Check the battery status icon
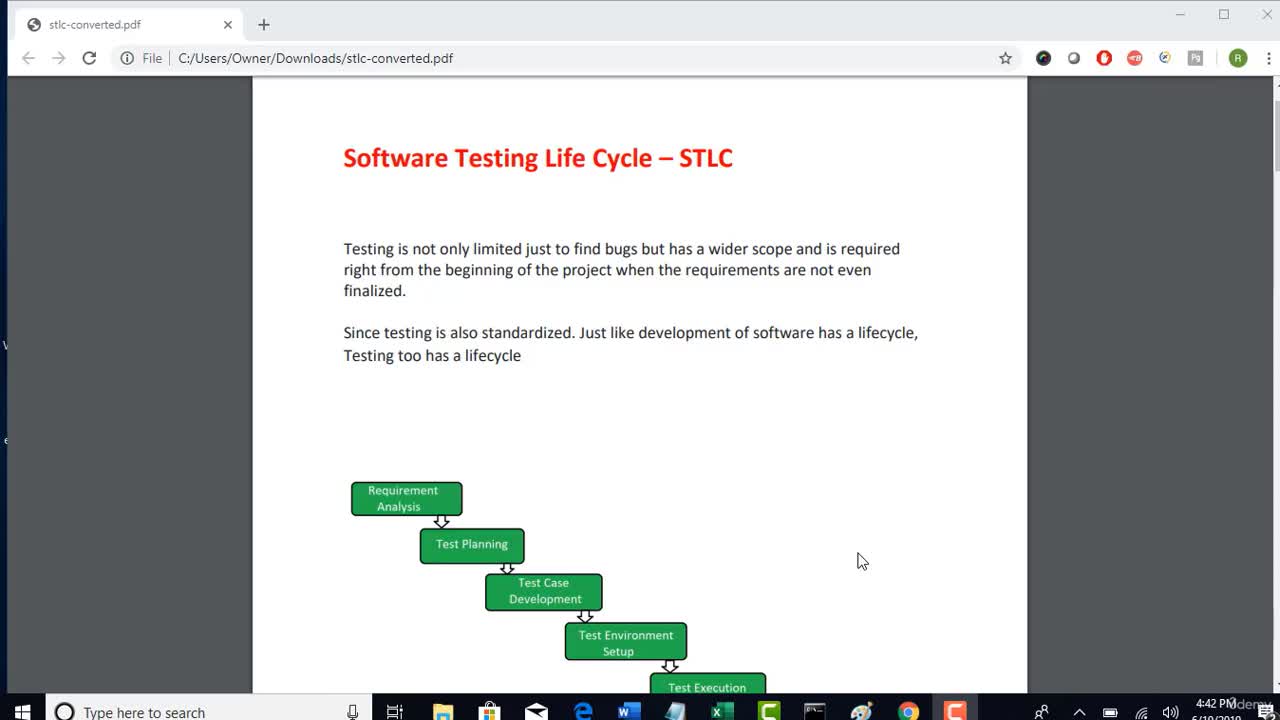The height and width of the screenshot is (720, 1280). [1110, 712]
